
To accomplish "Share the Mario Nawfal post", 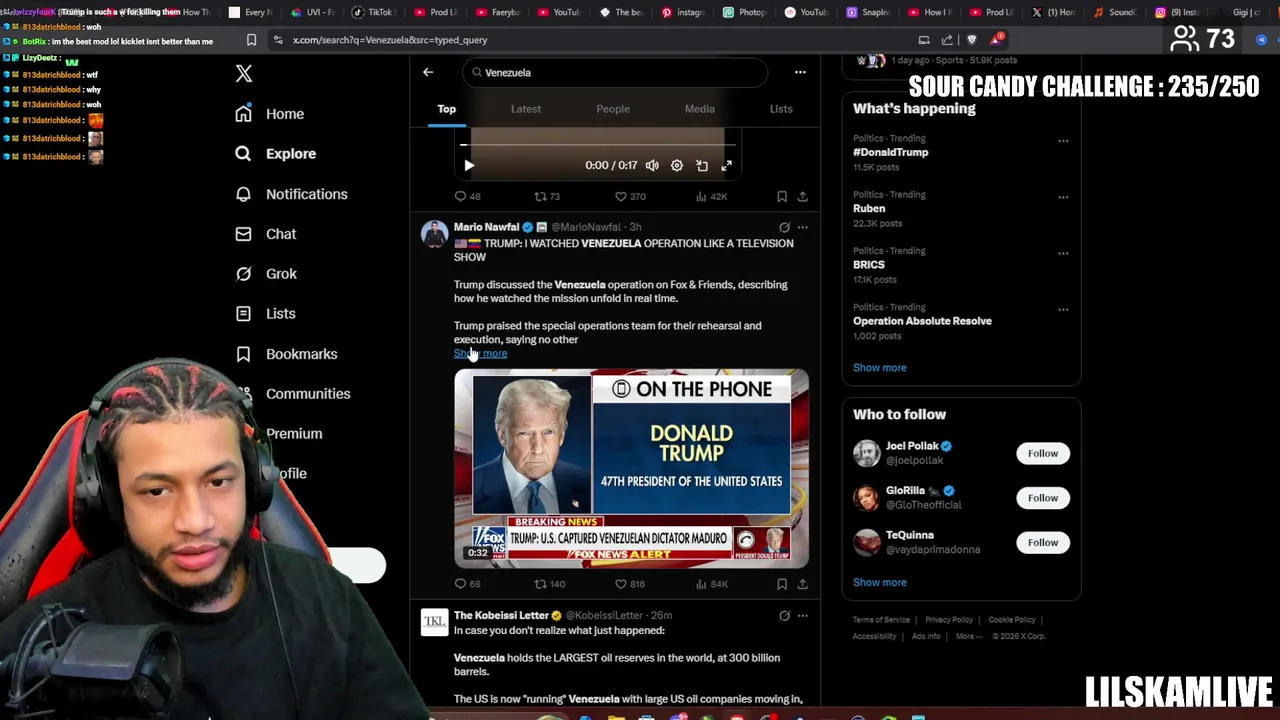I will coord(802,584).
